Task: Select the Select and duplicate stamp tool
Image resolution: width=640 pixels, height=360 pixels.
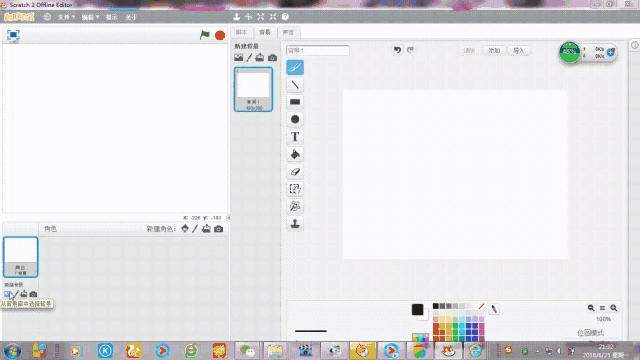Action: pos(295,224)
